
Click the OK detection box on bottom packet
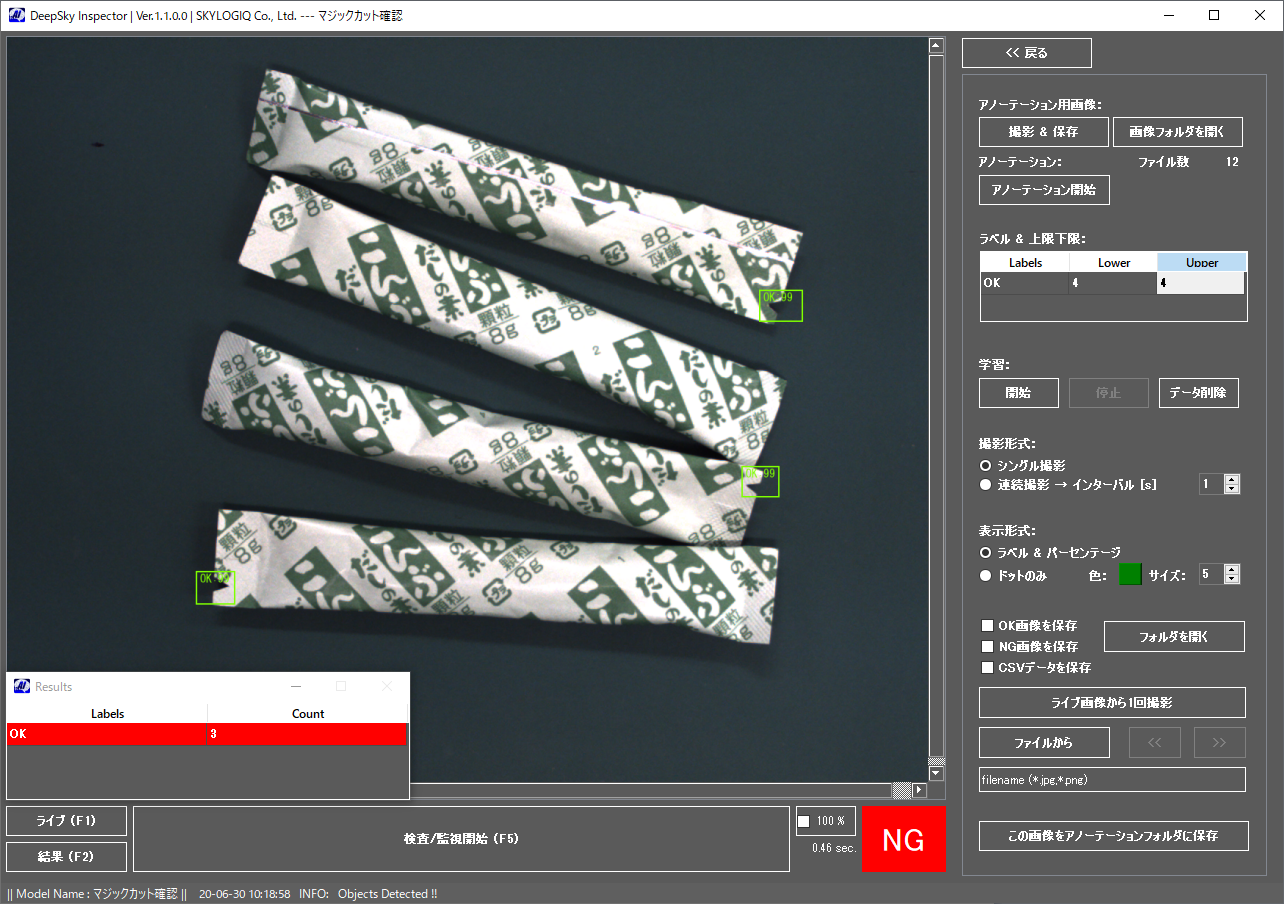[x=215, y=588]
